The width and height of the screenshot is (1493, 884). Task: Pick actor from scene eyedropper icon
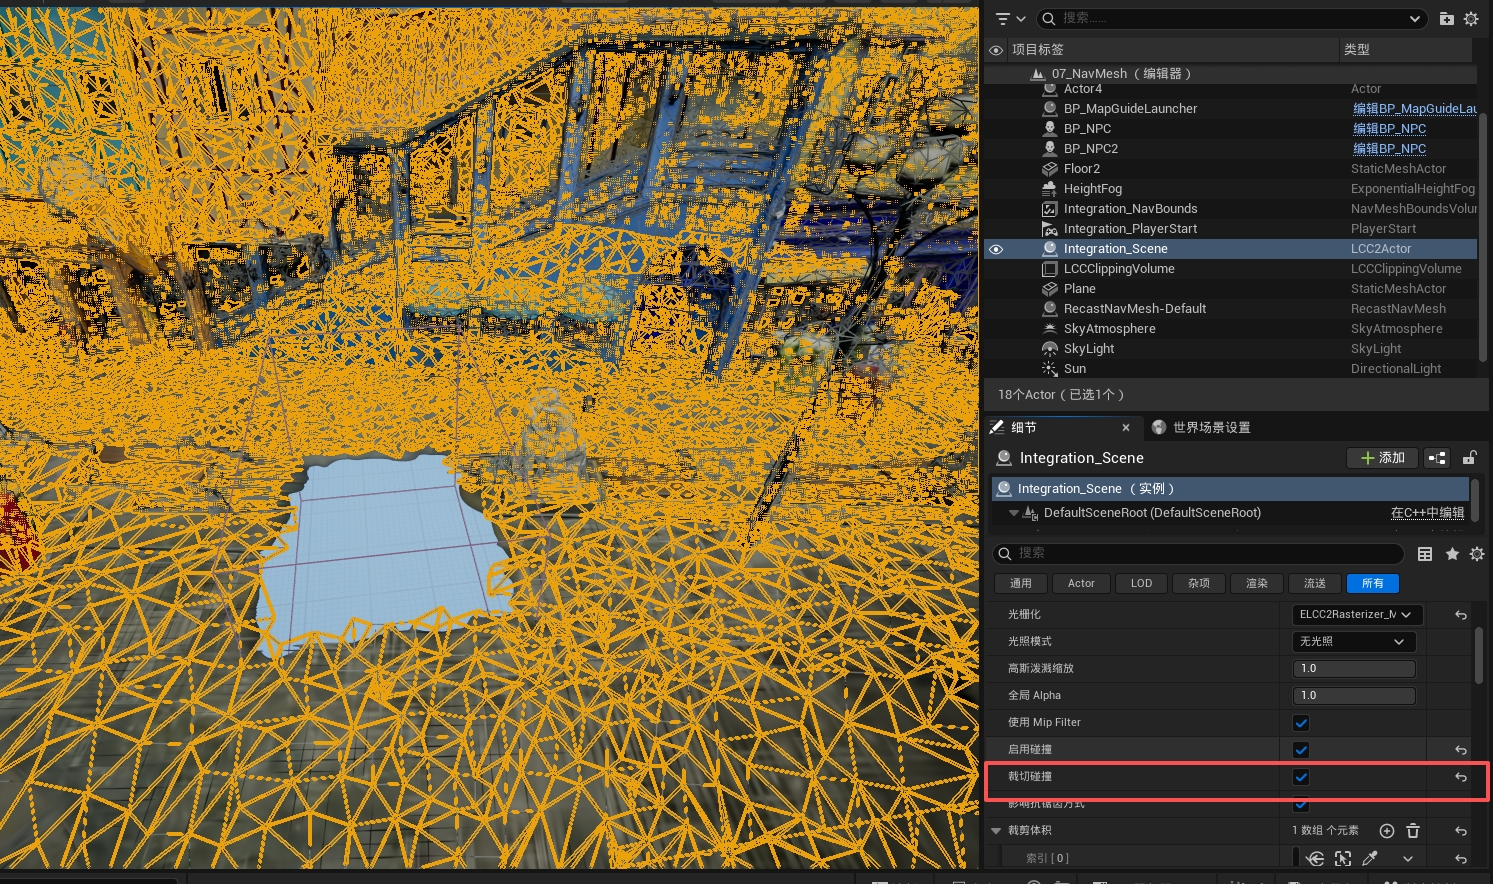point(1370,858)
